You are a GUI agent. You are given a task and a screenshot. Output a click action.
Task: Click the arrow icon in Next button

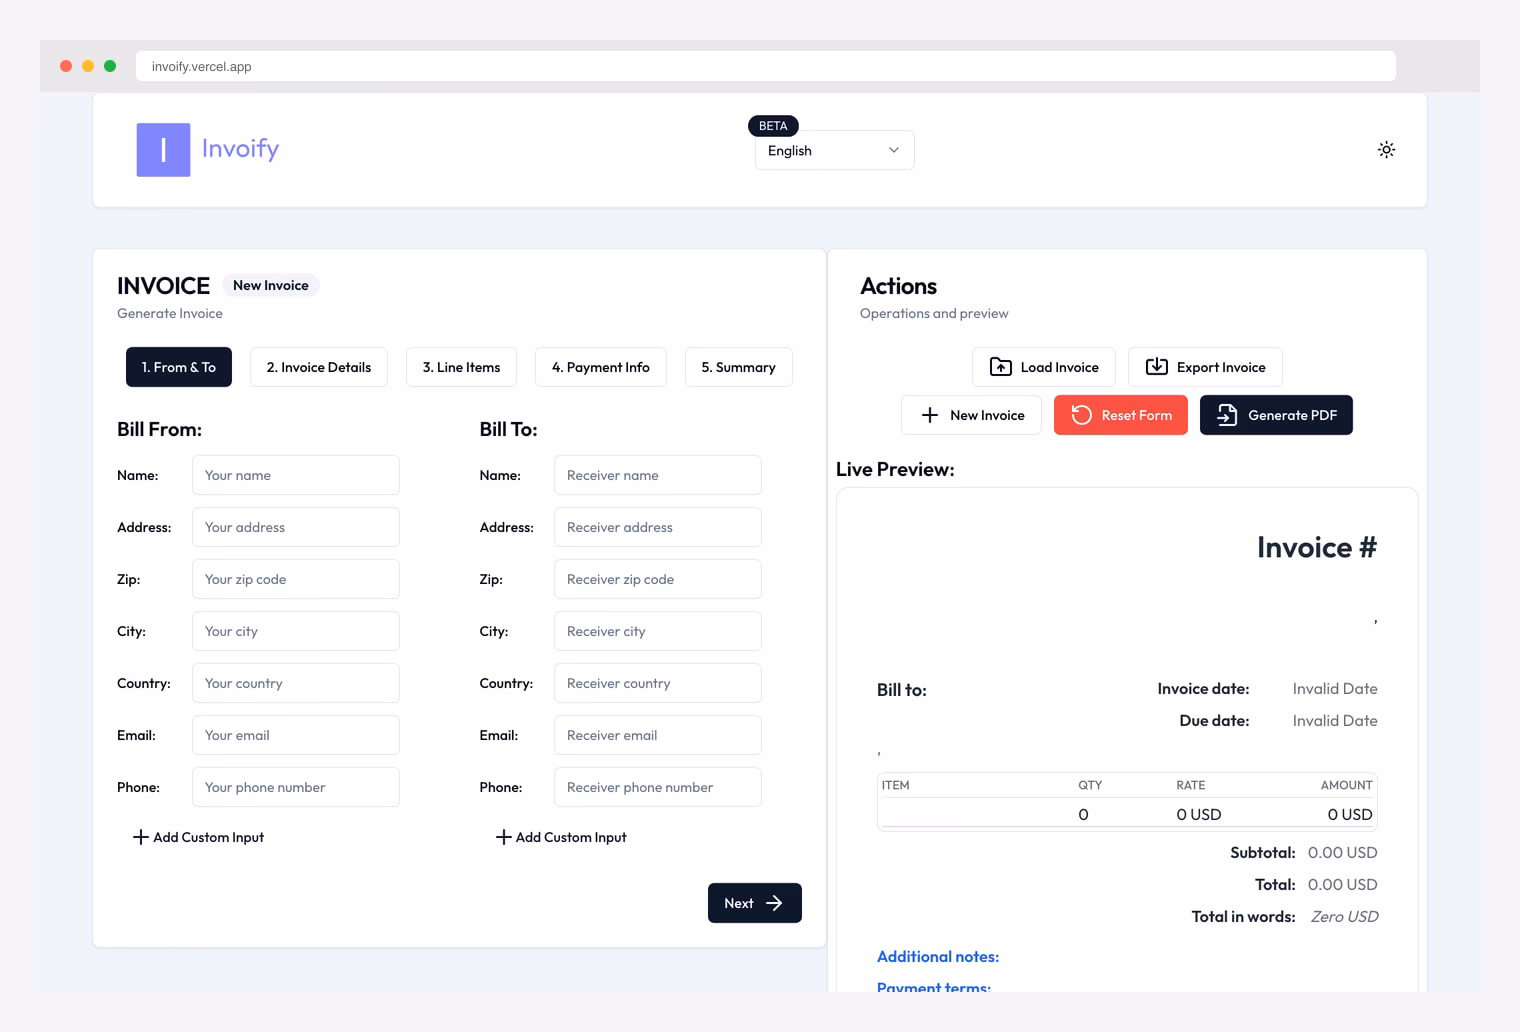coord(774,903)
